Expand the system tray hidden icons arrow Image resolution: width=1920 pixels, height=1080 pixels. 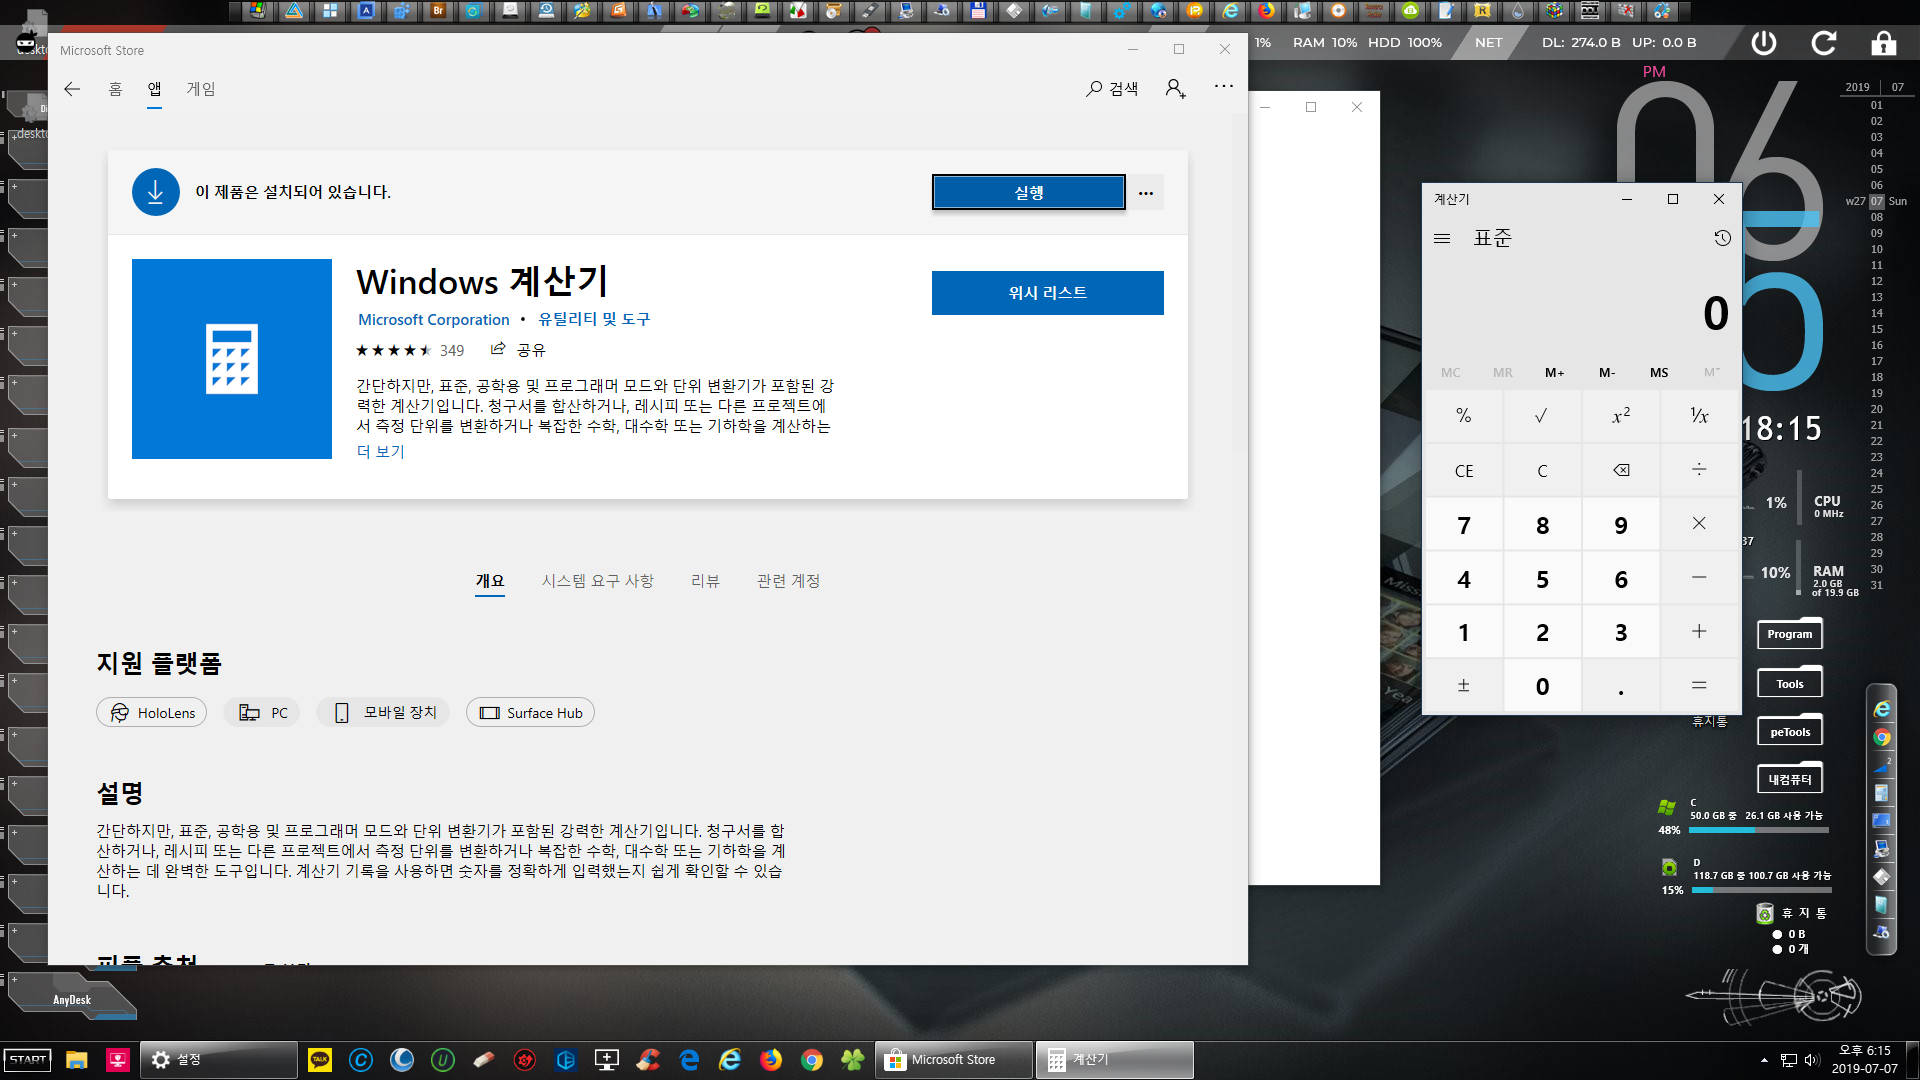tap(1764, 1060)
